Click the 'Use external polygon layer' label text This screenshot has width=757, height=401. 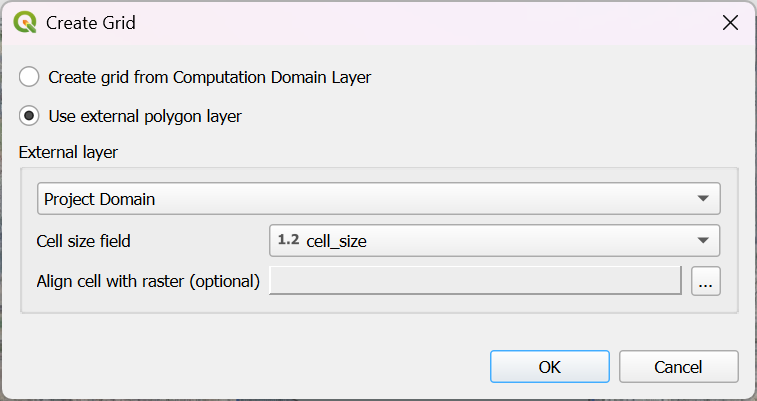click(145, 116)
